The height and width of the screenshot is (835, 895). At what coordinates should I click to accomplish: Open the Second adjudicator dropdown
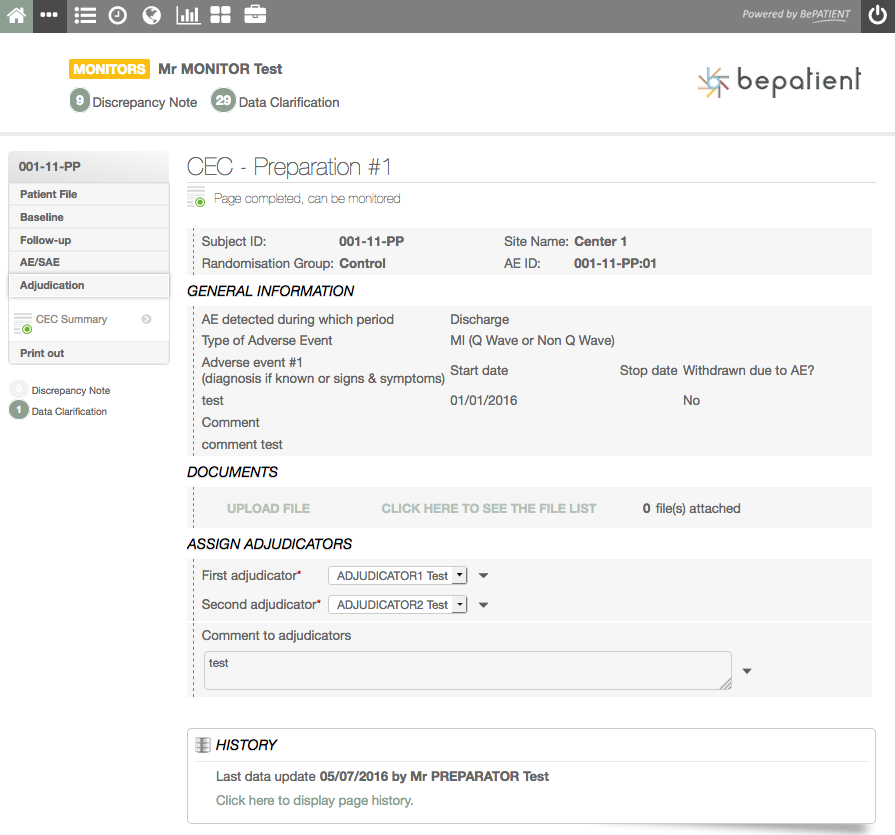pyautogui.click(x=397, y=605)
